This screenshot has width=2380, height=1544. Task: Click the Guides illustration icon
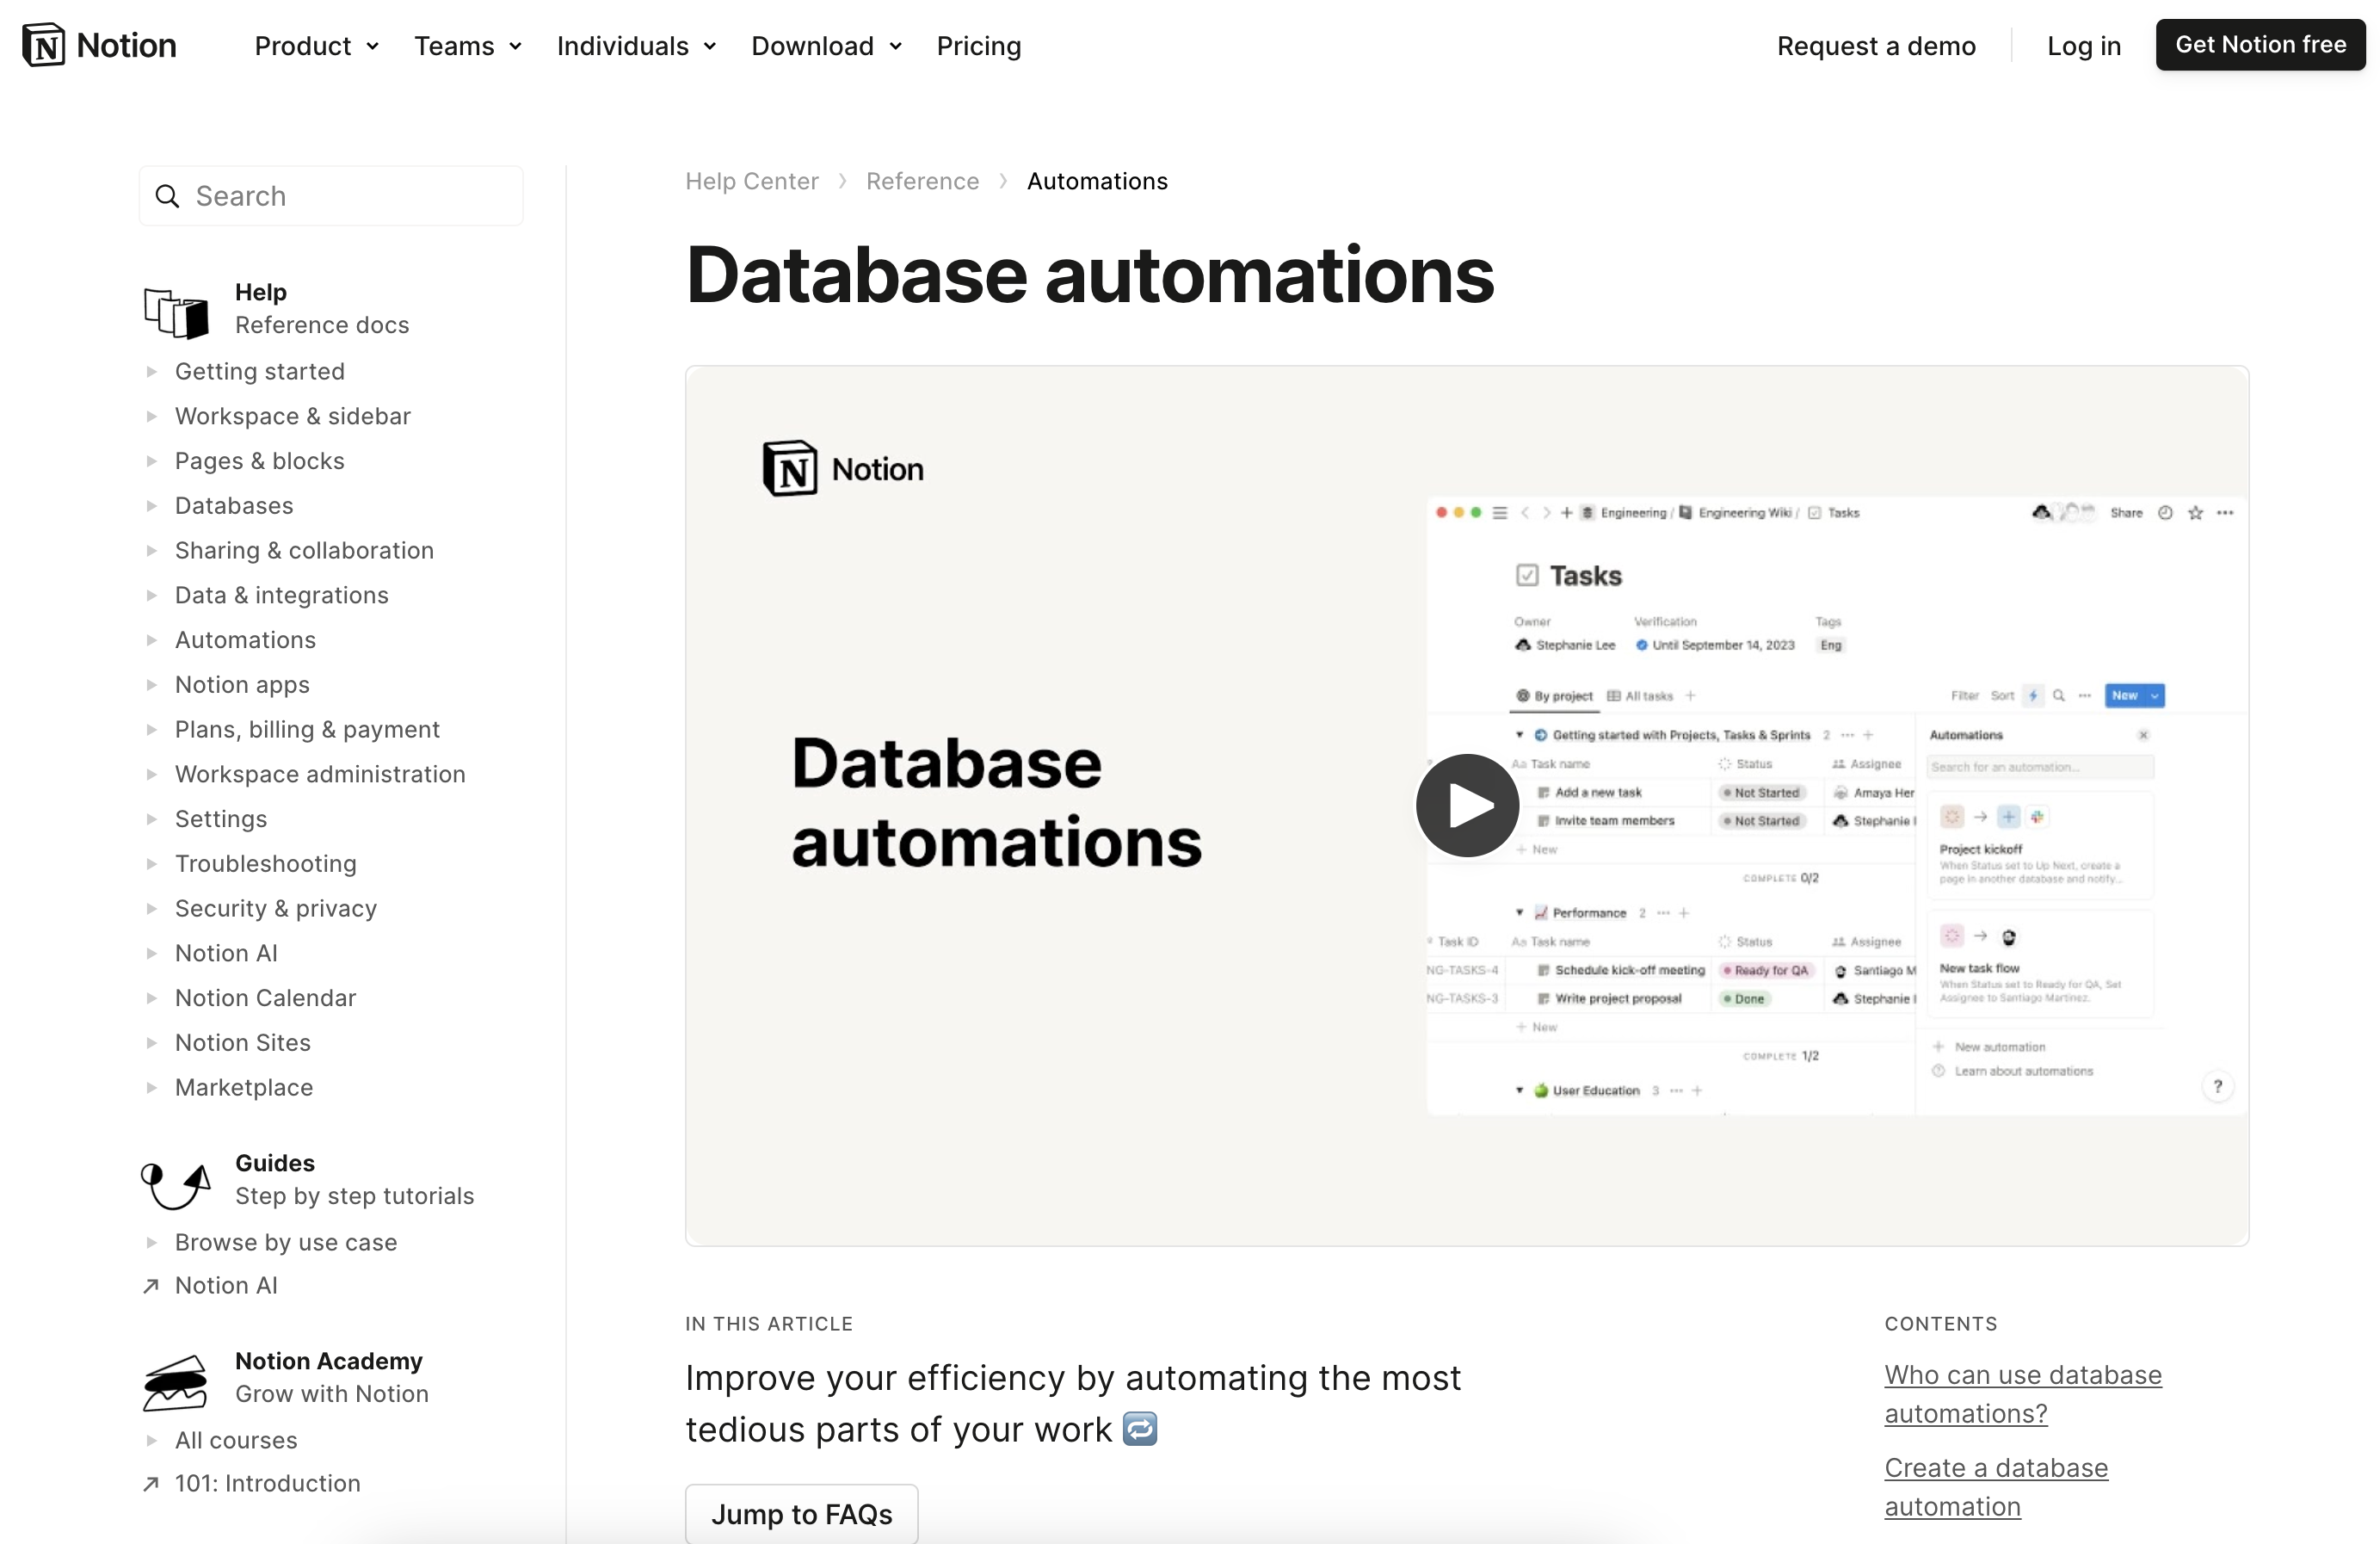[x=176, y=1185]
